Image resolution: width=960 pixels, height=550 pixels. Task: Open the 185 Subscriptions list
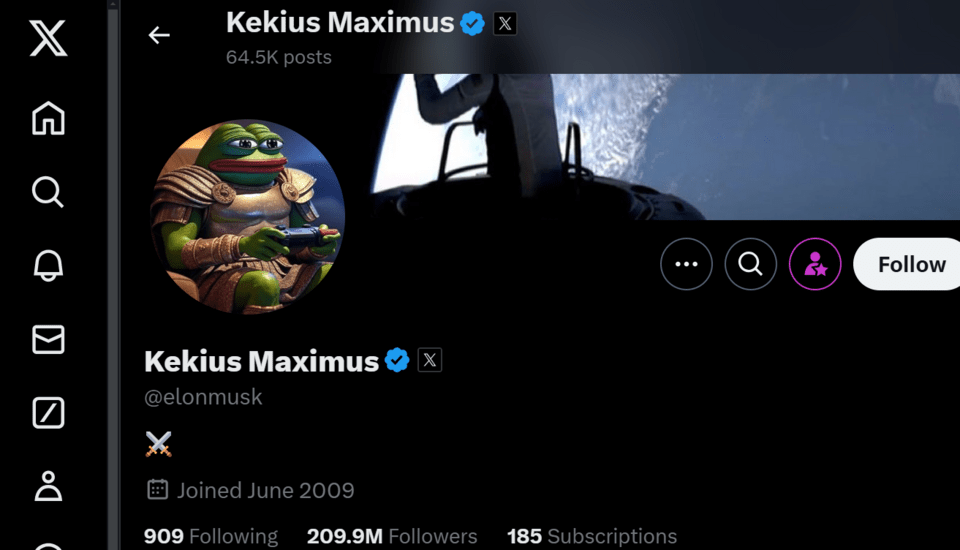(592, 536)
